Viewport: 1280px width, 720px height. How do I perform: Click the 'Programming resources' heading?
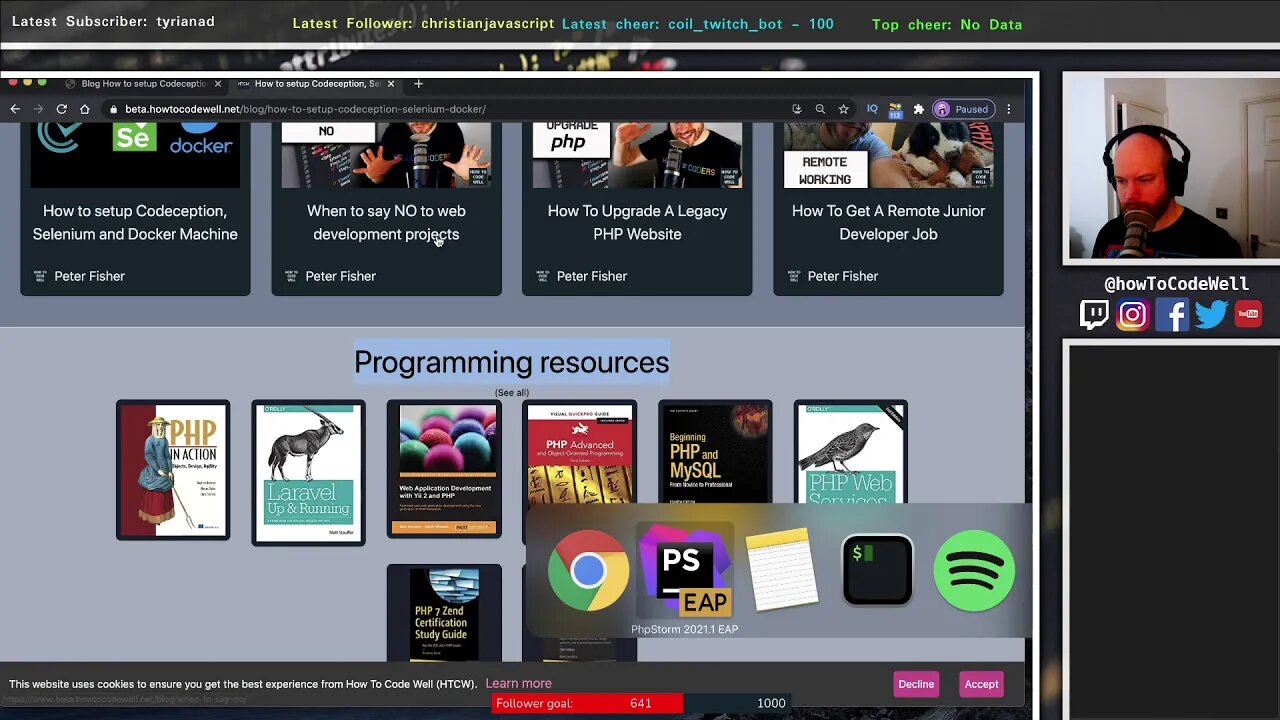click(512, 362)
